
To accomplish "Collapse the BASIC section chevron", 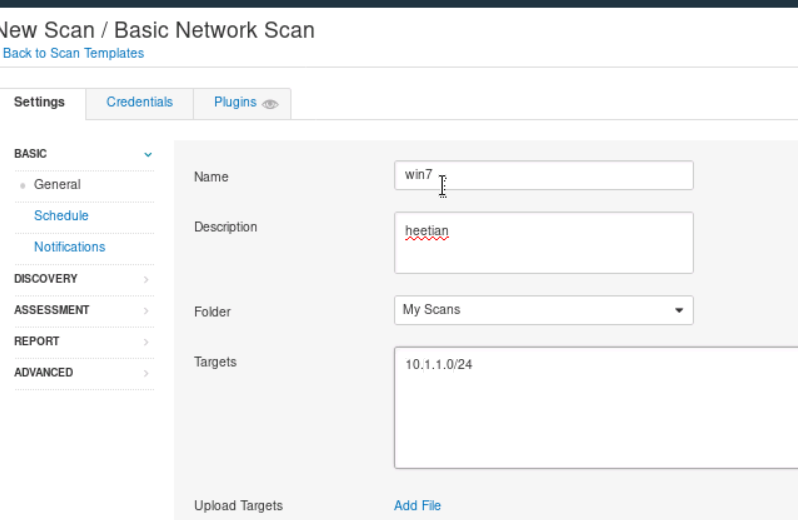I will click(x=148, y=154).
